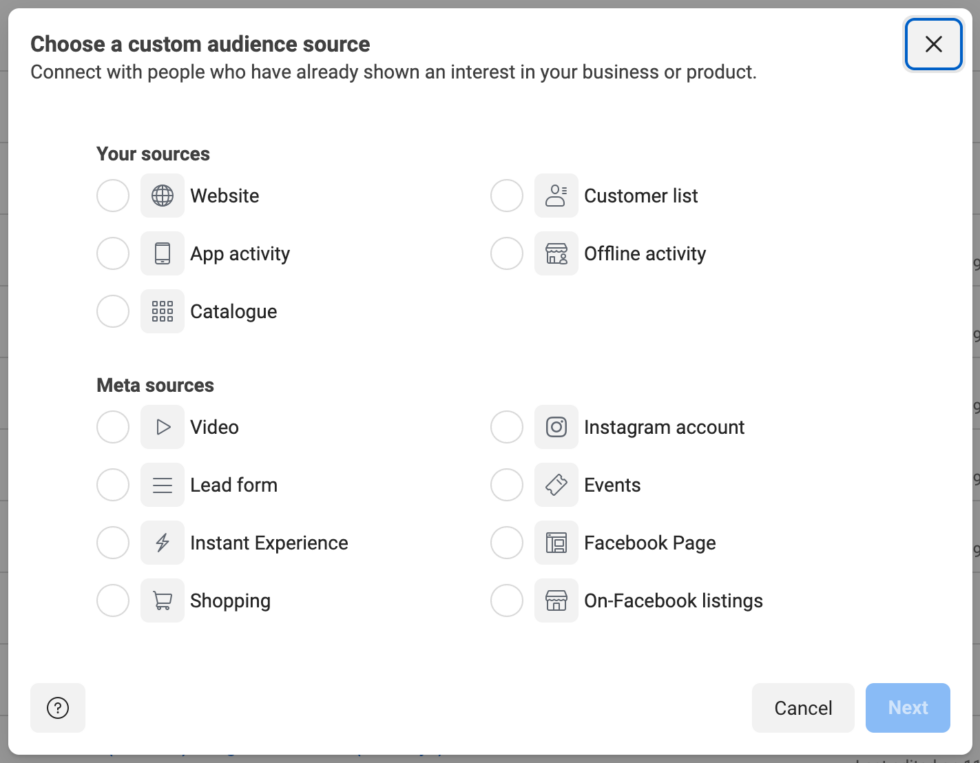Click the Cancel button
This screenshot has width=980, height=763.
click(803, 708)
